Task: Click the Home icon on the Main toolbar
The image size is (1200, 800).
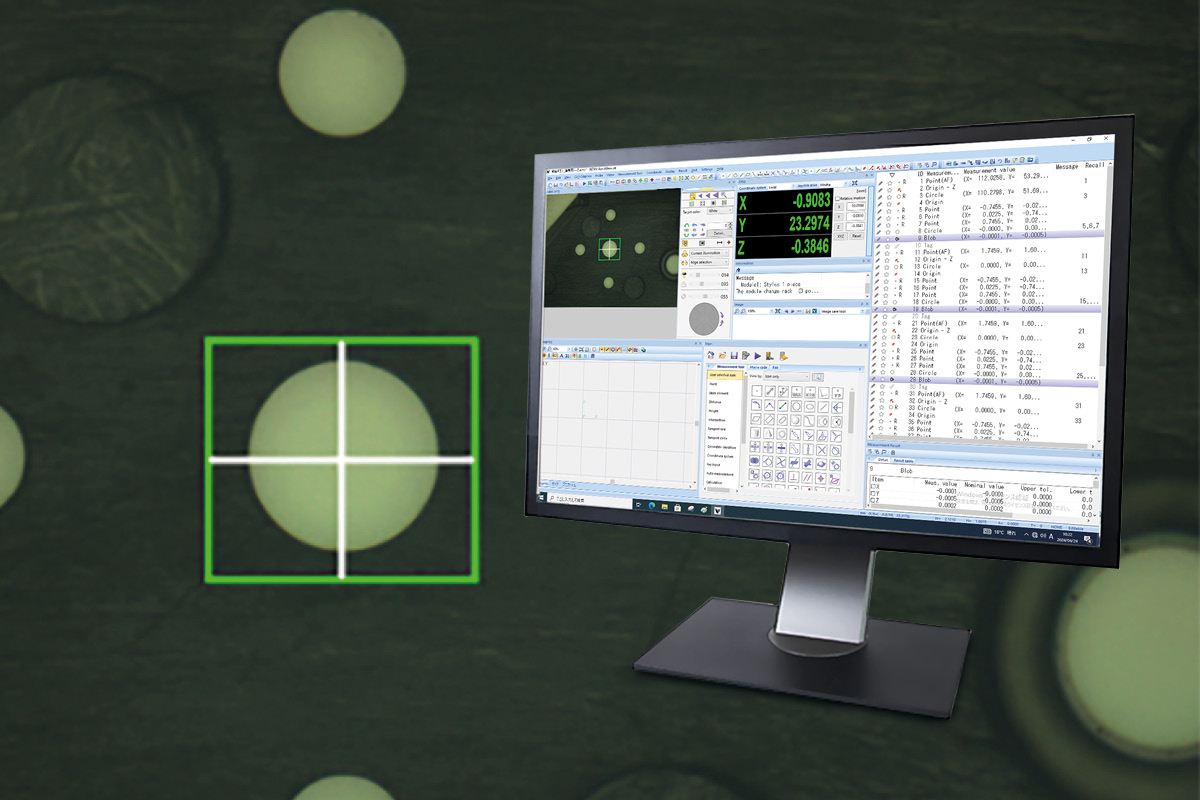Action: click(x=711, y=354)
